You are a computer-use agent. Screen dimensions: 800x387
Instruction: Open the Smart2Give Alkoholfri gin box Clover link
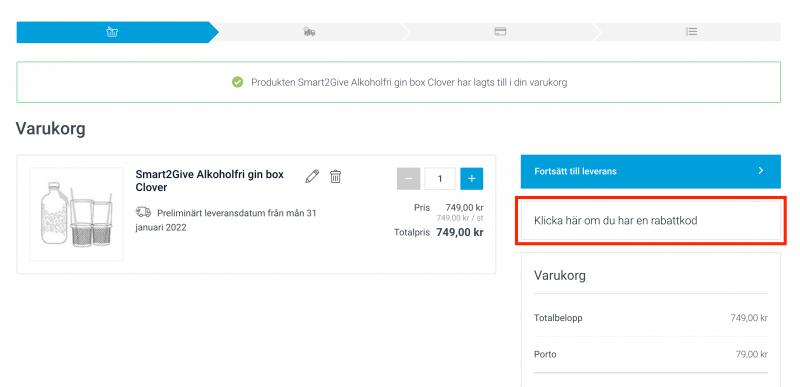(210, 180)
